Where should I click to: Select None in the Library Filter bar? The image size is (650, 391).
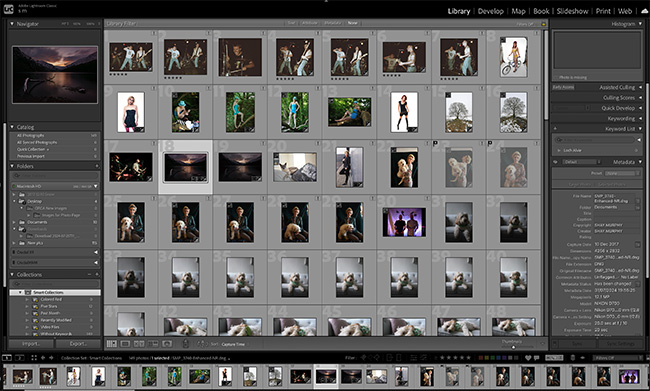352,23
